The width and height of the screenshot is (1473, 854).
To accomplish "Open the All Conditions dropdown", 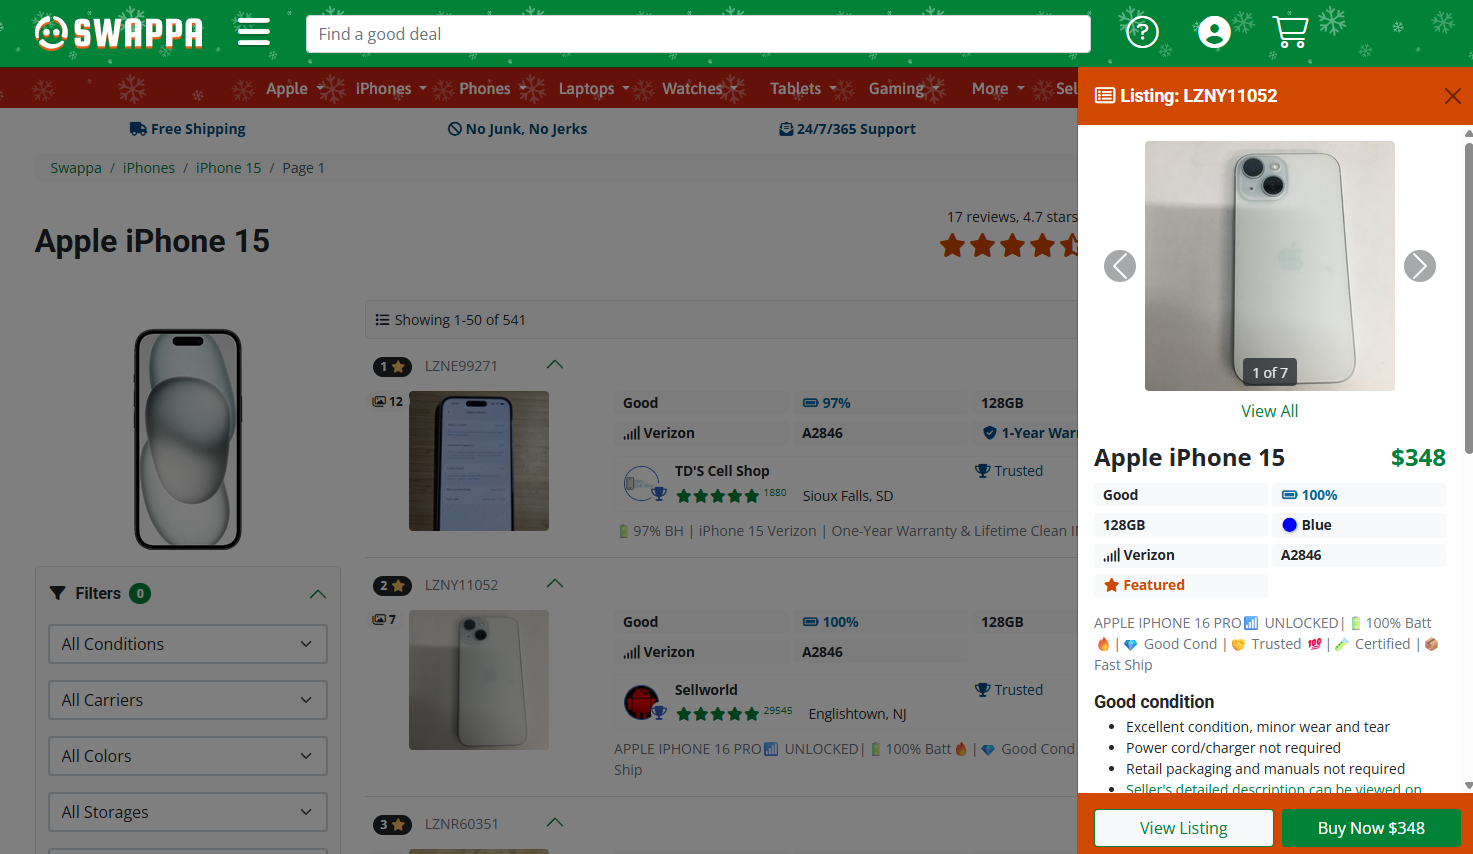I will (x=188, y=644).
